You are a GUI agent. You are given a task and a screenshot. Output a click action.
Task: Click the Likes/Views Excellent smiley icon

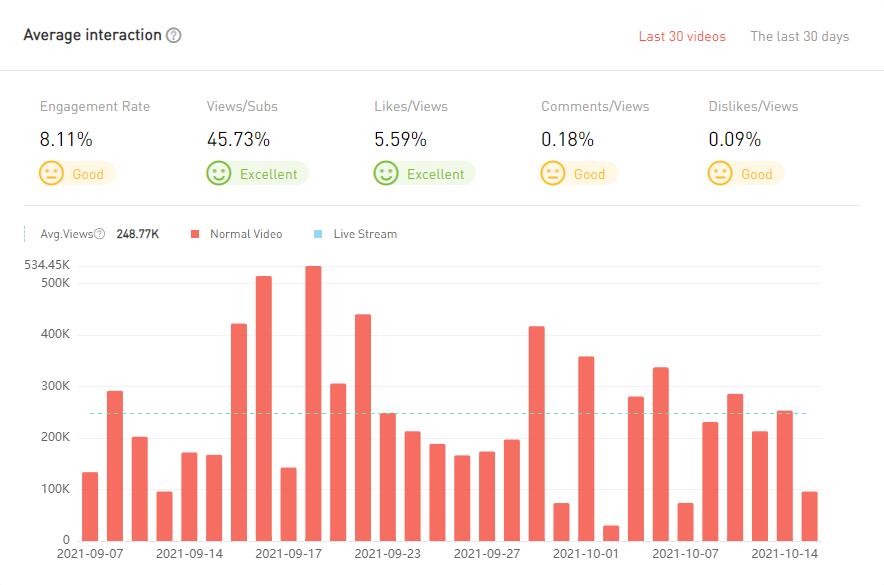386,174
